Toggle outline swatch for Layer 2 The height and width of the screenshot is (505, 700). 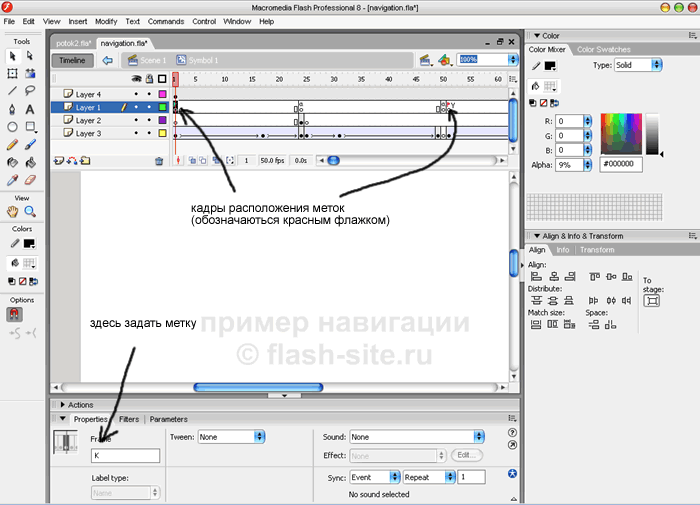click(162, 120)
